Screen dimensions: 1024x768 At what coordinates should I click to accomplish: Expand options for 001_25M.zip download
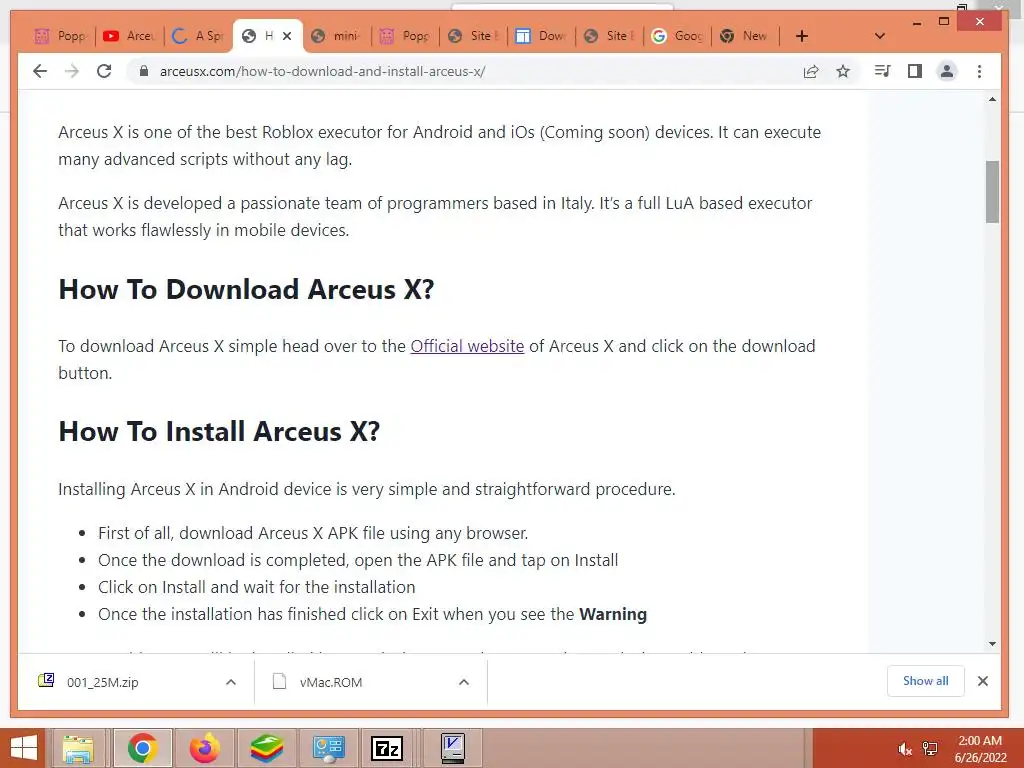click(x=231, y=682)
